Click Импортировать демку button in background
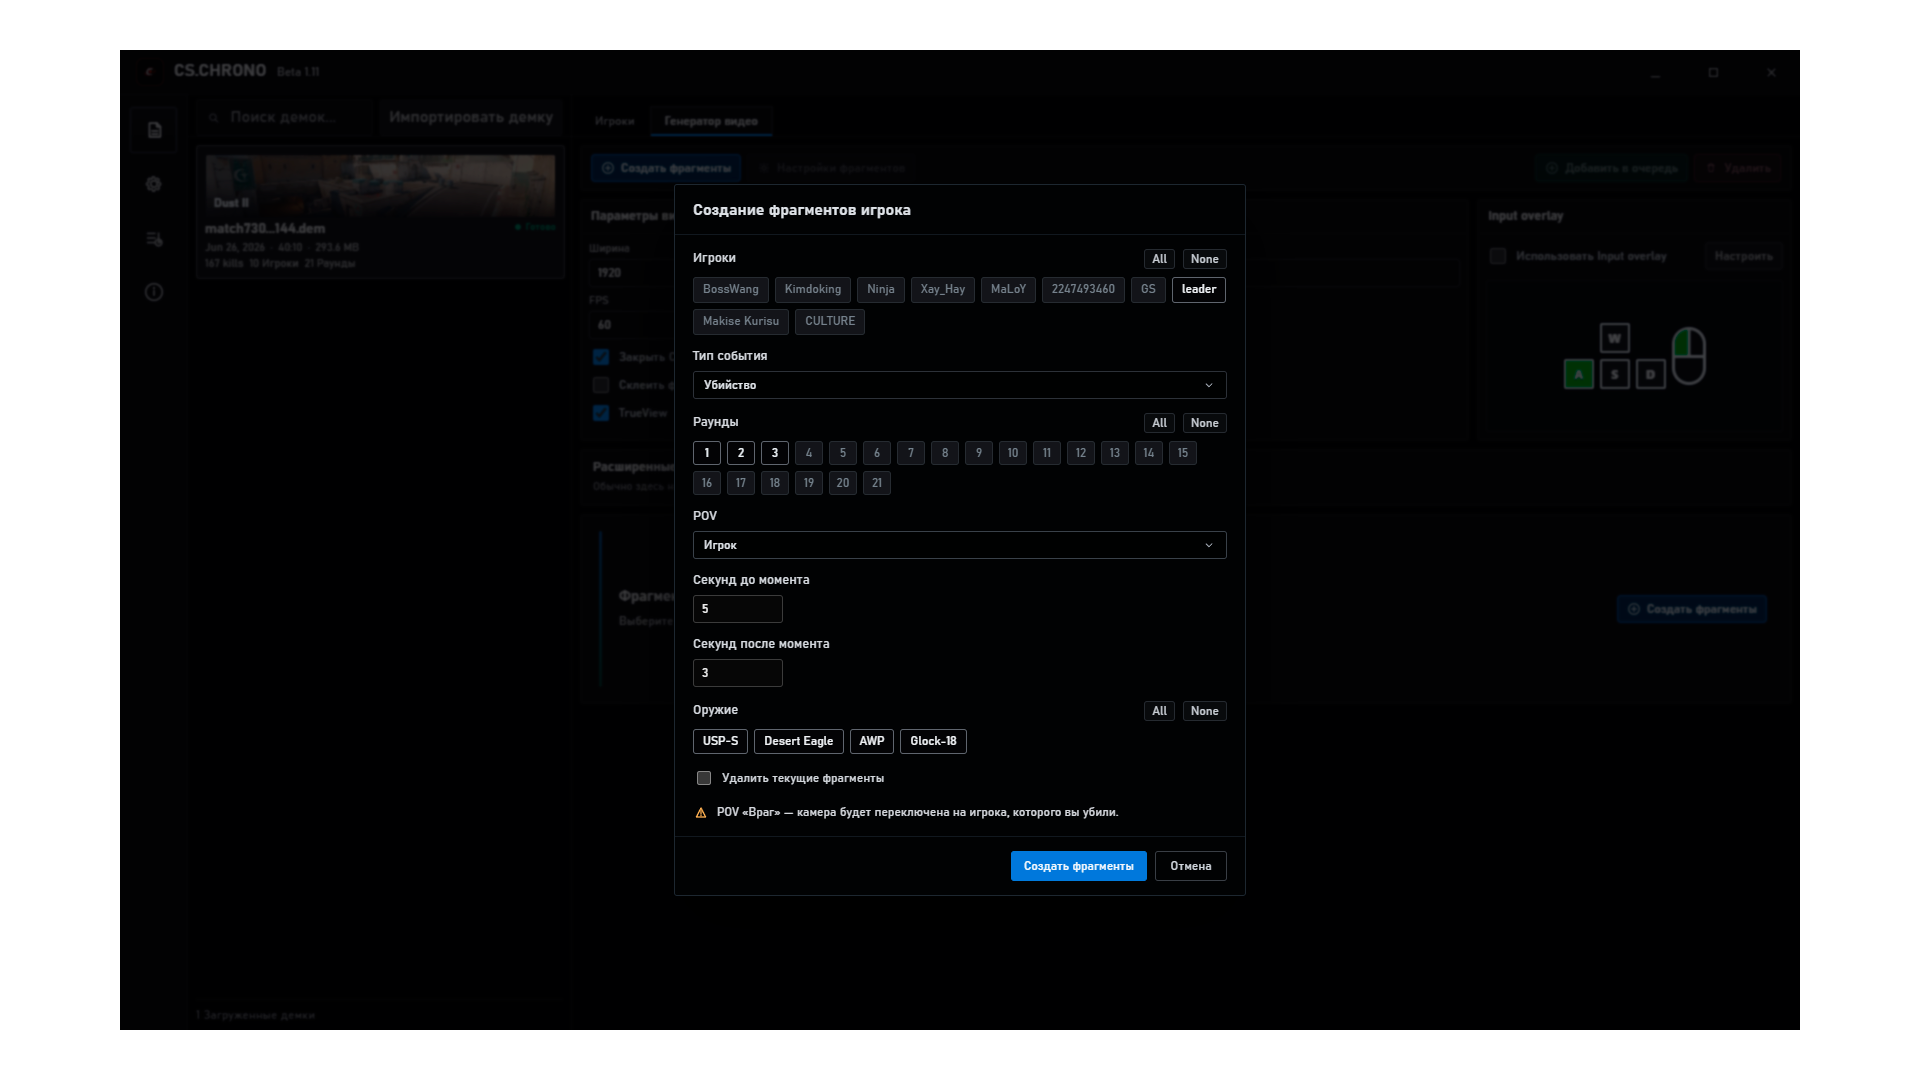 coord(471,117)
